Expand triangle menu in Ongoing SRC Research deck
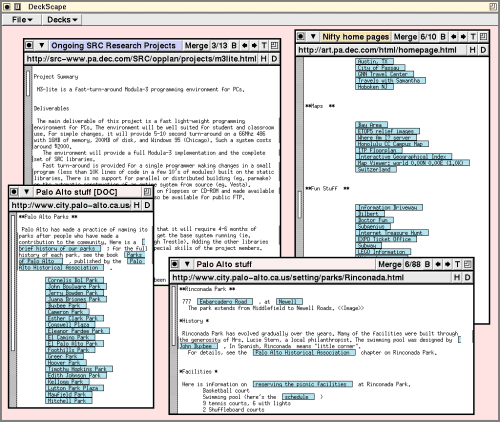500x422 pixels. 41,45
